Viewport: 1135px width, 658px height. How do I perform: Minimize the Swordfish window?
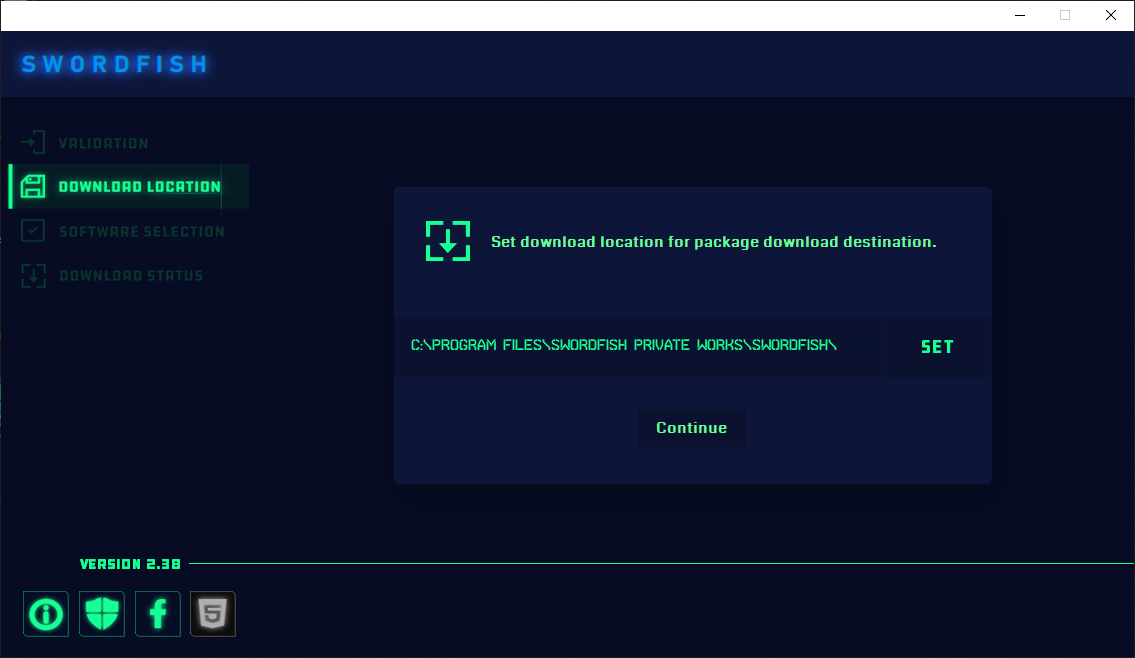tap(1019, 15)
